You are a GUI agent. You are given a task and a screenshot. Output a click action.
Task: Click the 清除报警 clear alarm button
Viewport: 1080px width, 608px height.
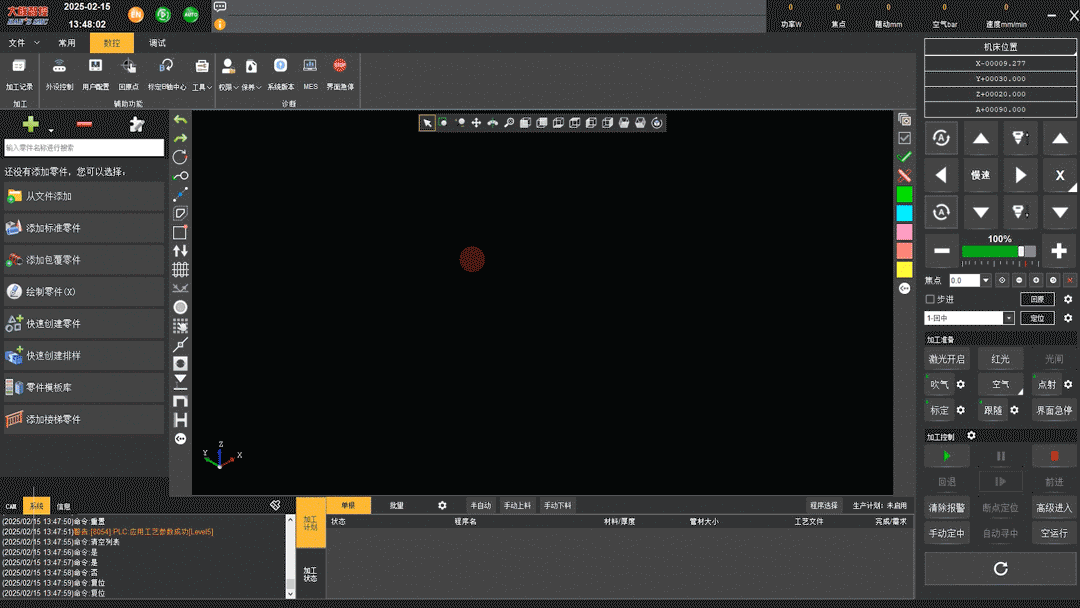tap(946, 508)
